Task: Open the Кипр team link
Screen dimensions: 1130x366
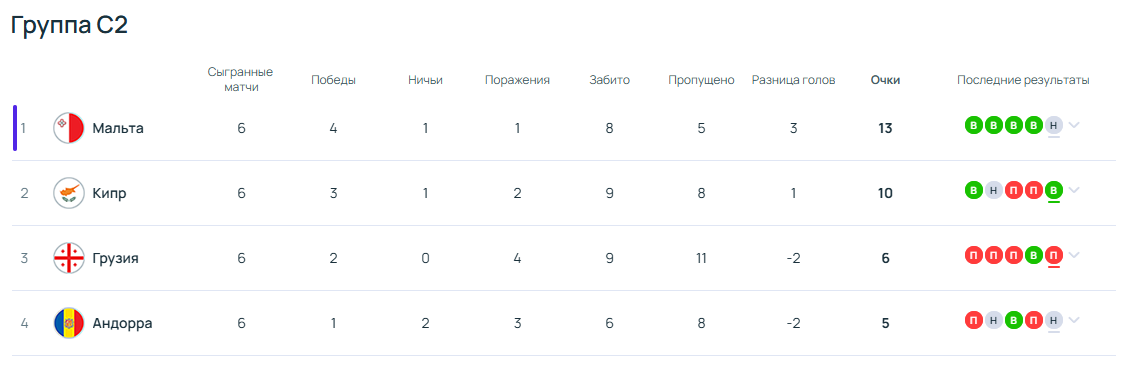Action: [x=110, y=193]
